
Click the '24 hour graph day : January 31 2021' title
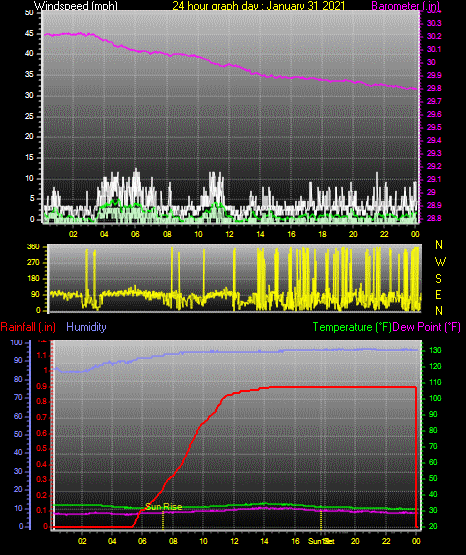point(258,5)
